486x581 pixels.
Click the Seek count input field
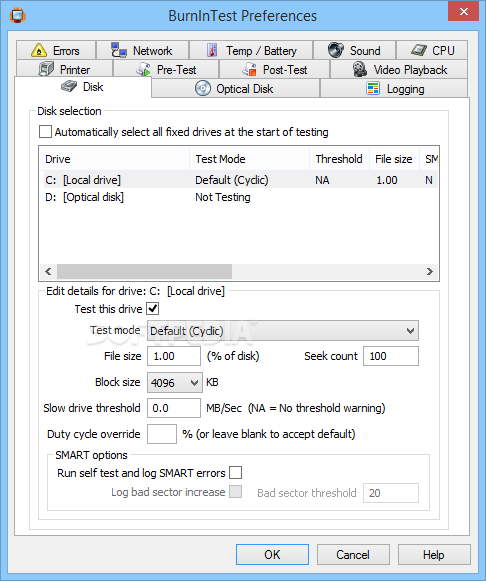click(391, 356)
